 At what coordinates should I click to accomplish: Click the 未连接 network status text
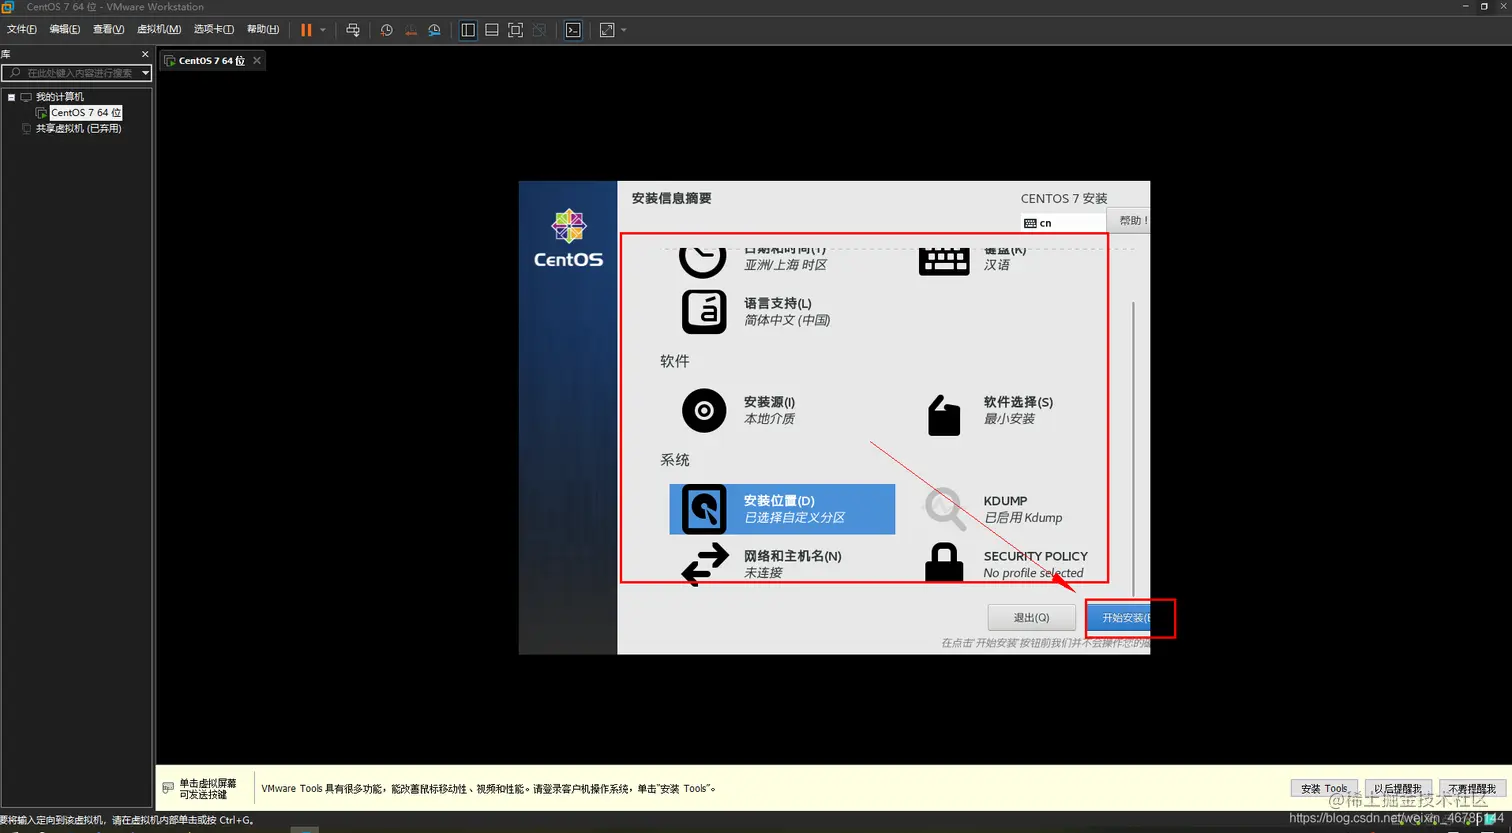click(x=763, y=573)
